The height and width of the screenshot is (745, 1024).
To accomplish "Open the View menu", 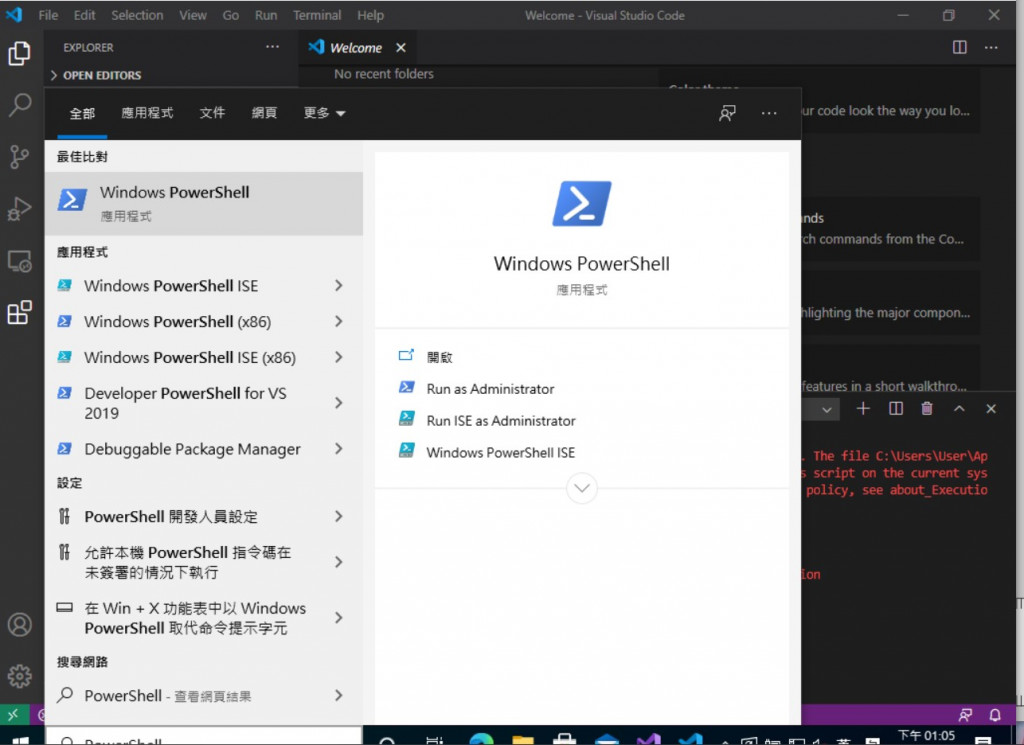I will click(193, 15).
